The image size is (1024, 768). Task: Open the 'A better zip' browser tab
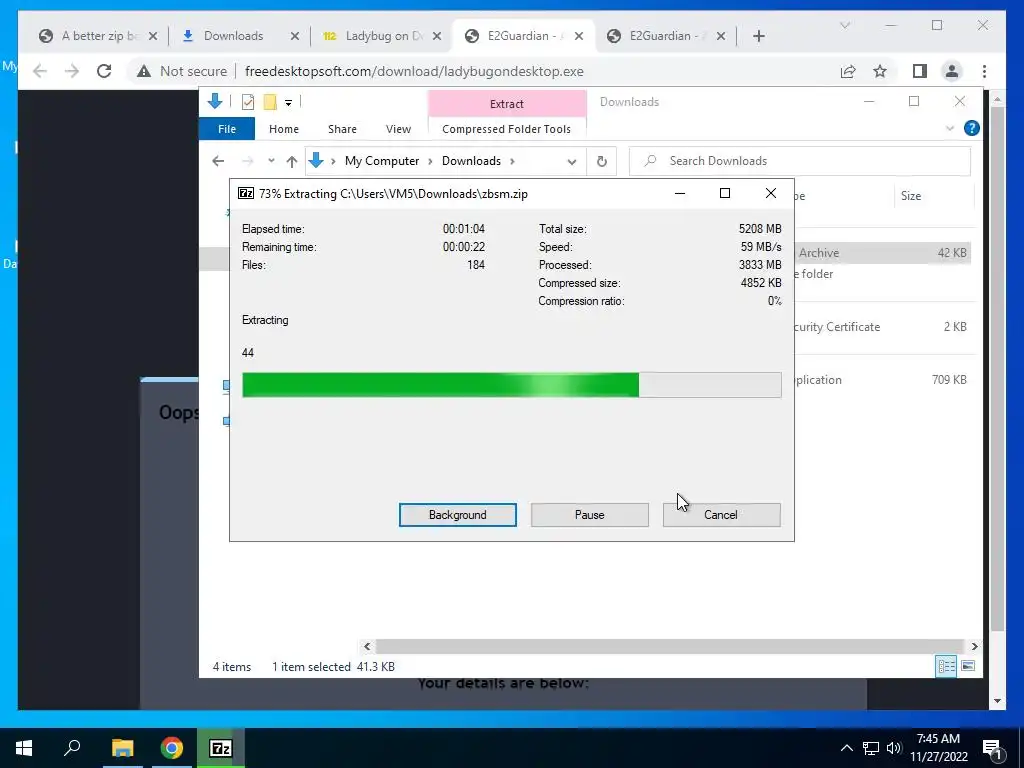coord(98,36)
